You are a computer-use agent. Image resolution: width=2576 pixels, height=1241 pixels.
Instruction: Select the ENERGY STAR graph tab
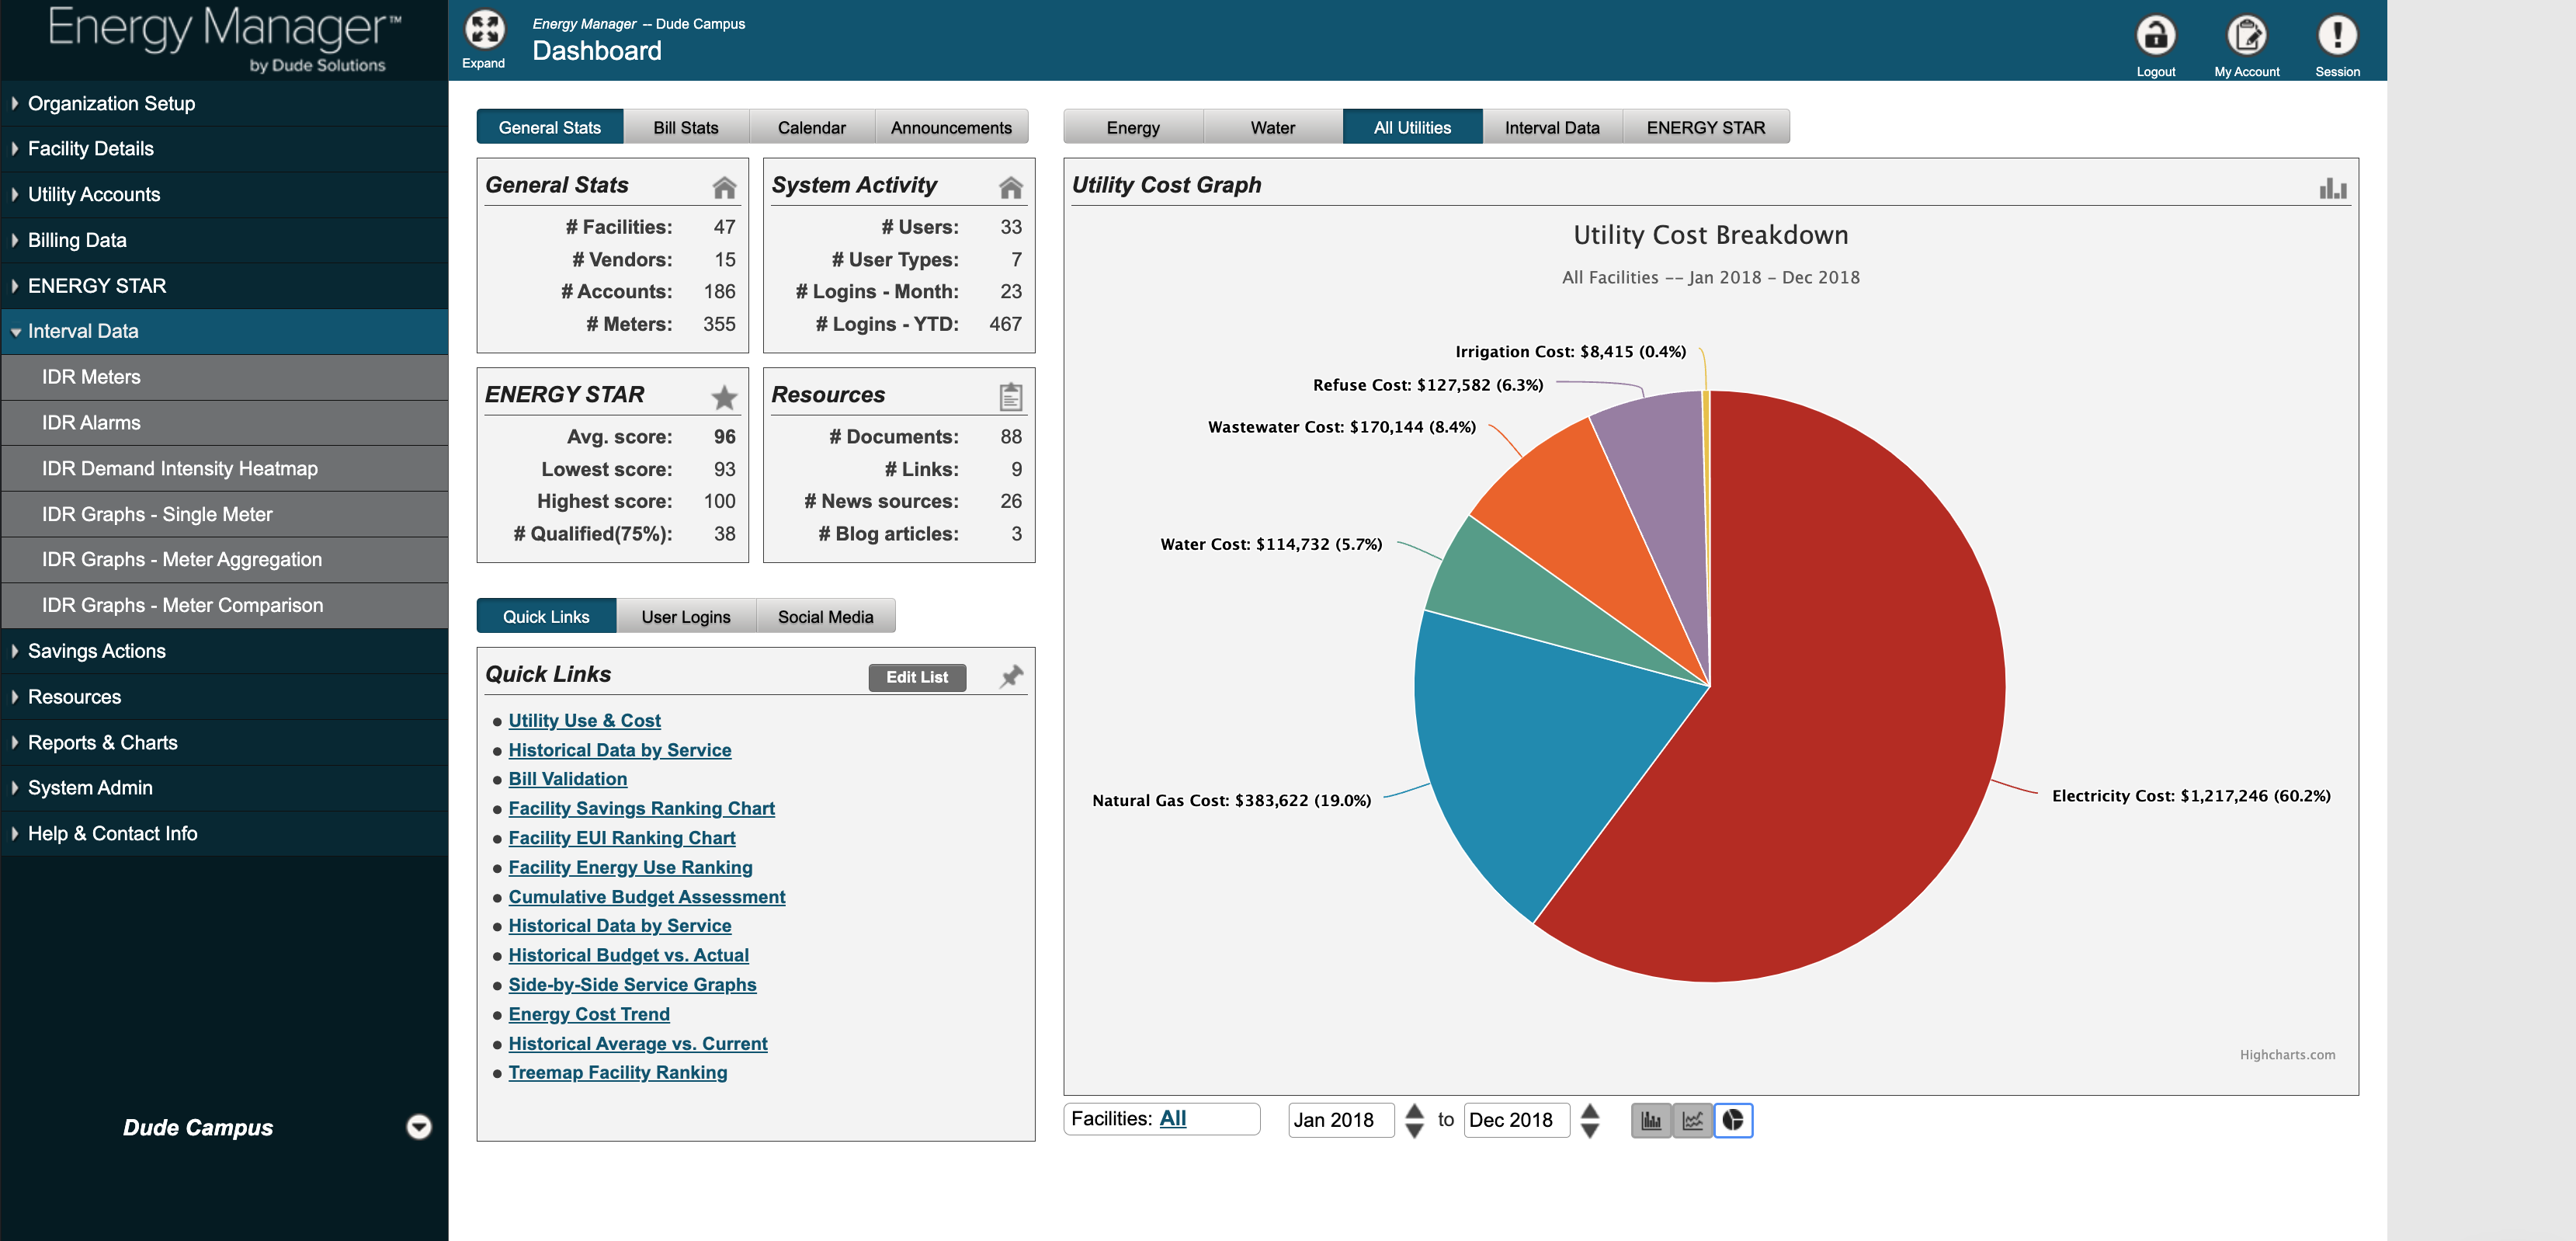click(1705, 127)
